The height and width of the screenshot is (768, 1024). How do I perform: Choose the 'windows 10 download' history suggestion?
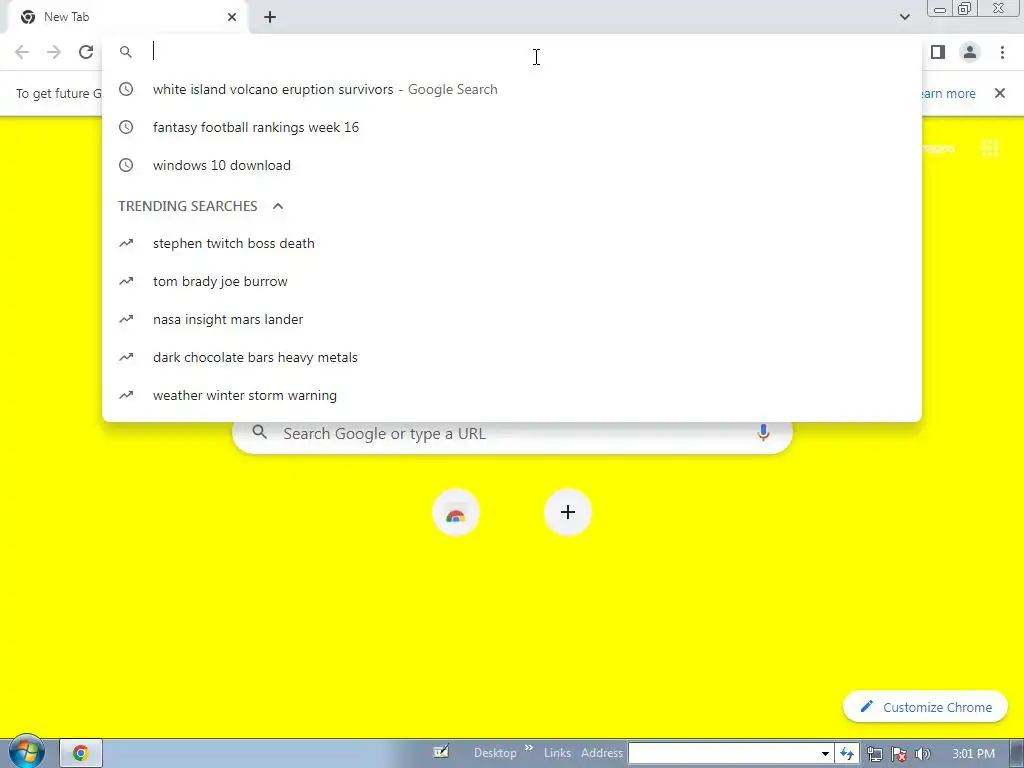click(512, 165)
